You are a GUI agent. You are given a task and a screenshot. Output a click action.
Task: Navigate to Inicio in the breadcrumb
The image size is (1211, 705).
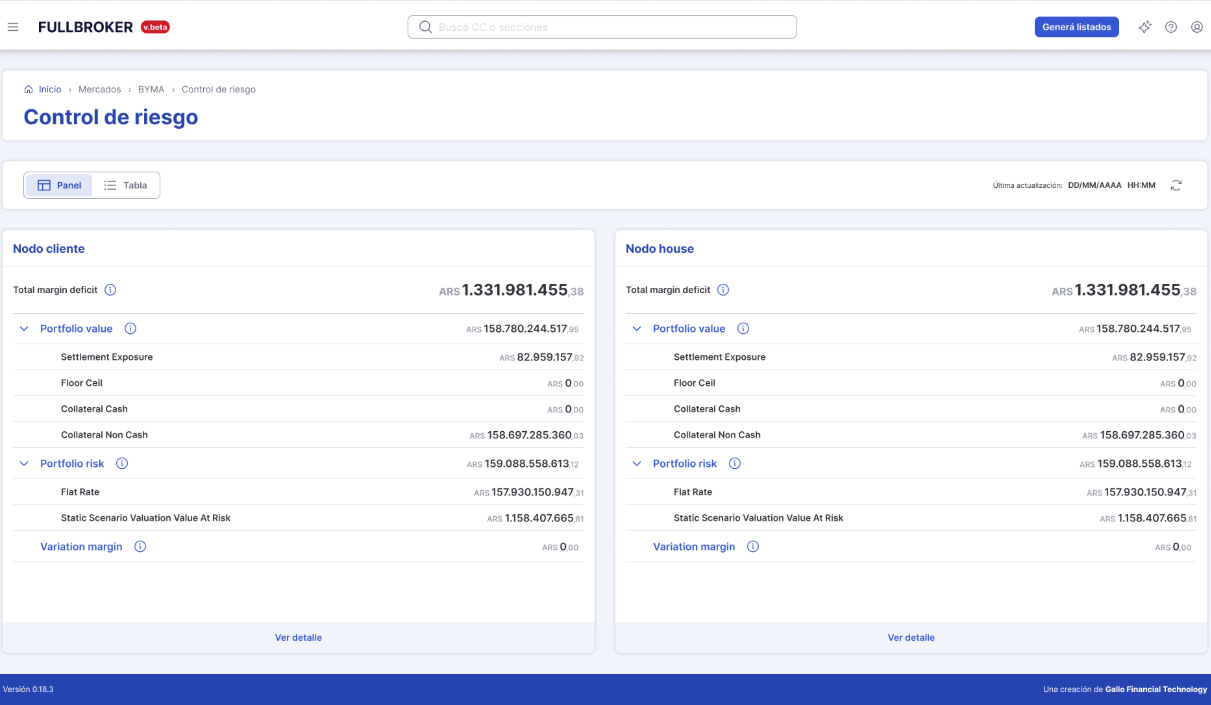click(x=50, y=89)
